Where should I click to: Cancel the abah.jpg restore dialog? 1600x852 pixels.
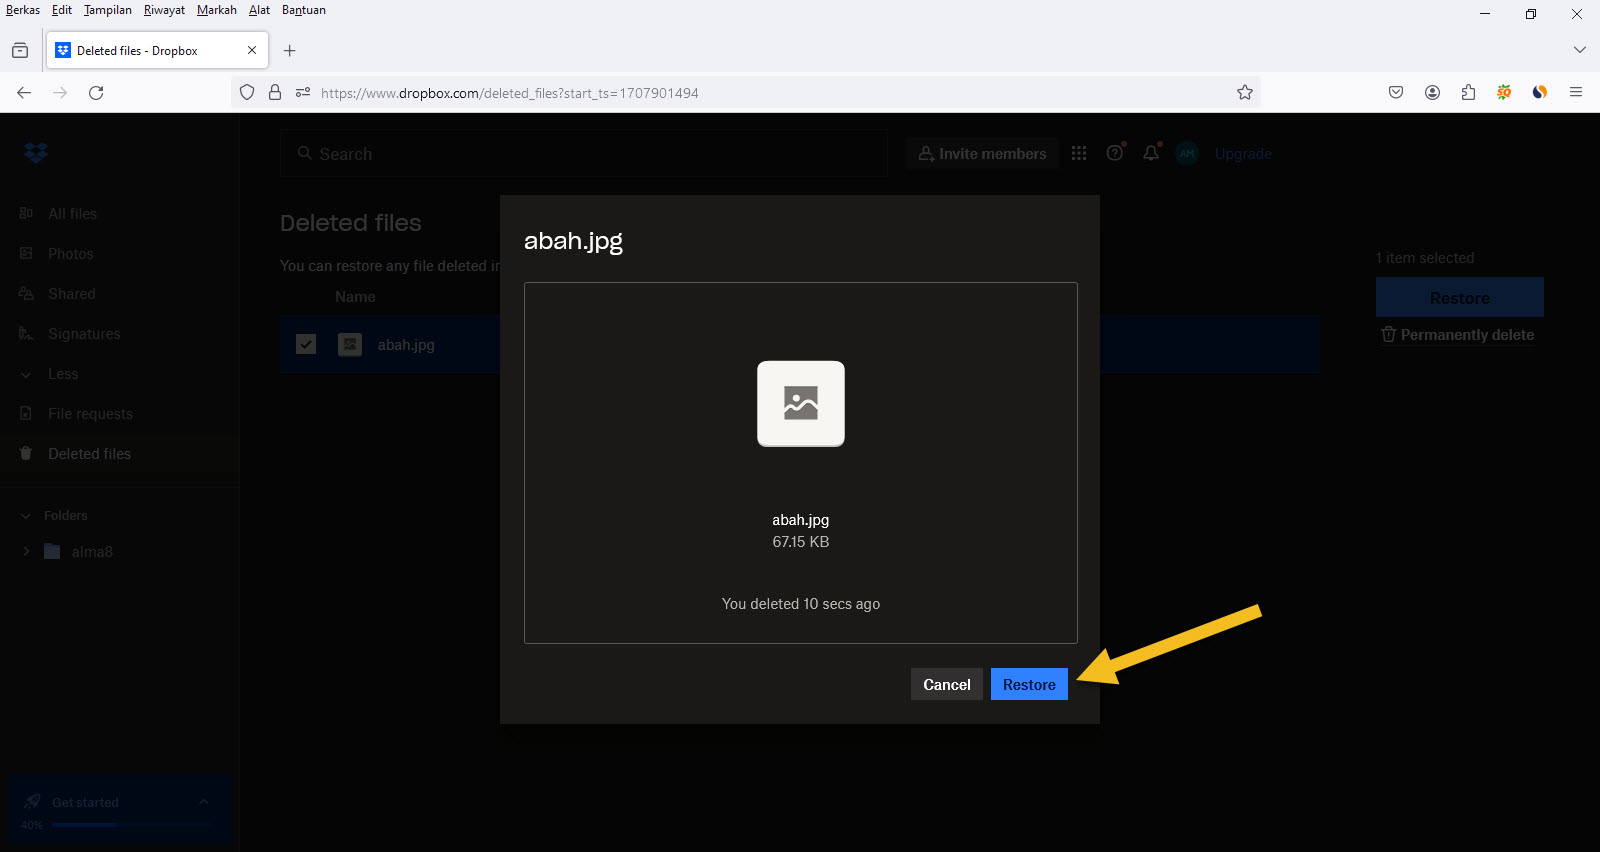946,684
